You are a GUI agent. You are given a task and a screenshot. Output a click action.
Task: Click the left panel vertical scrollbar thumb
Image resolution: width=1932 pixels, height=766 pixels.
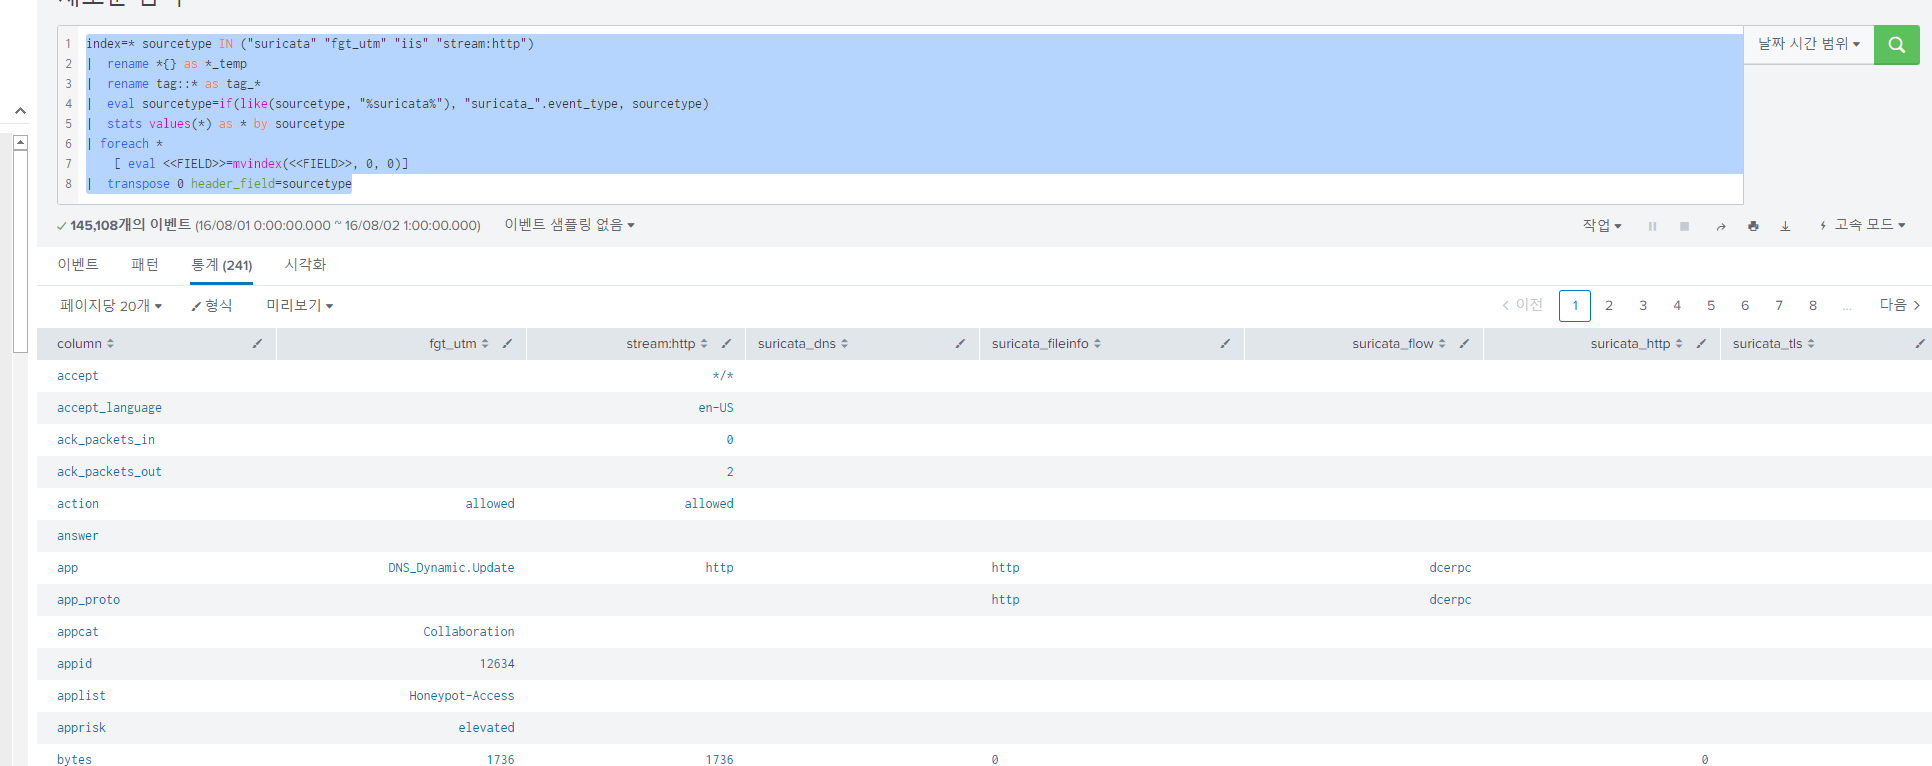pos(20,252)
